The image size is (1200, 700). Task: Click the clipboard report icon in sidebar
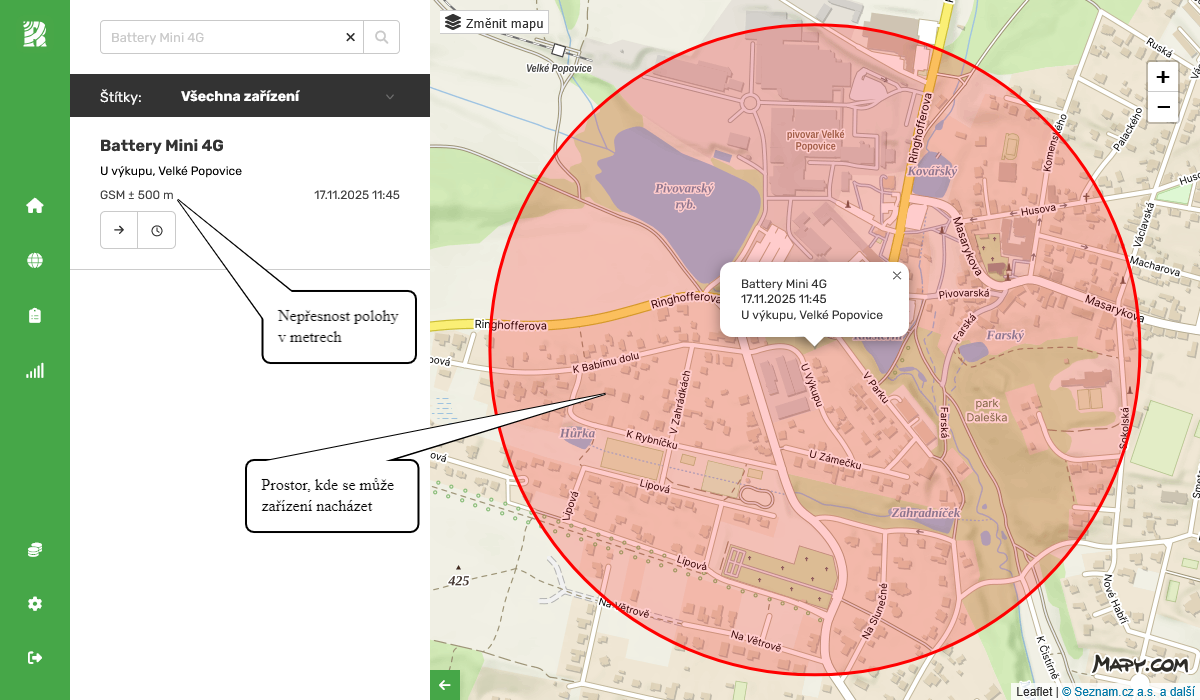(34, 314)
